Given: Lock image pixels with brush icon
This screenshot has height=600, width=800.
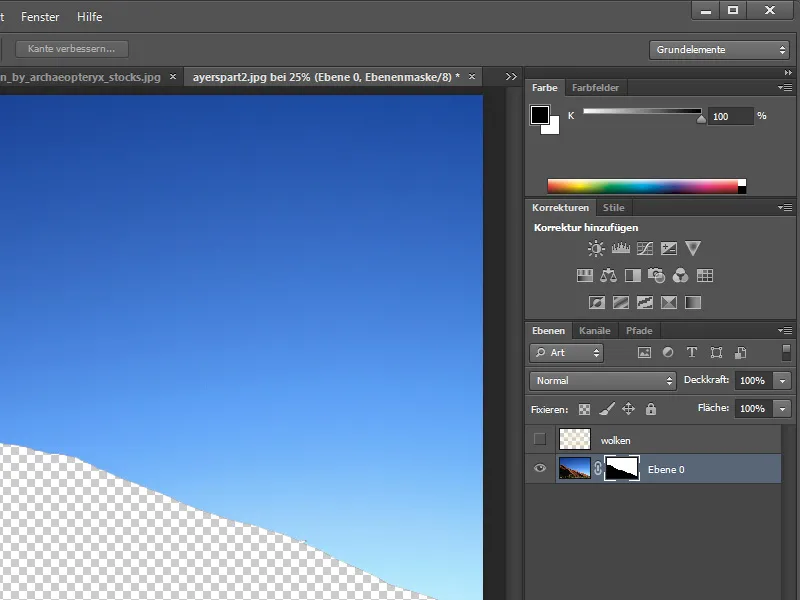Looking at the screenshot, I should [607, 409].
